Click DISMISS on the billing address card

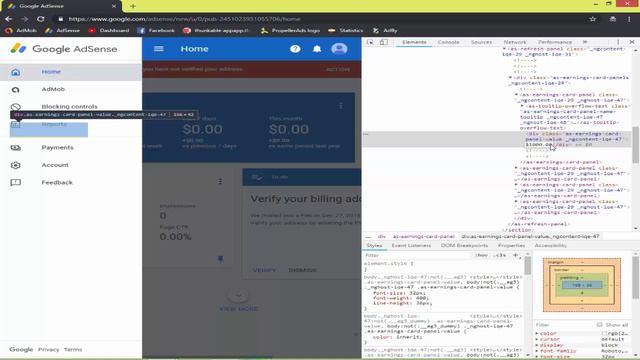302,270
